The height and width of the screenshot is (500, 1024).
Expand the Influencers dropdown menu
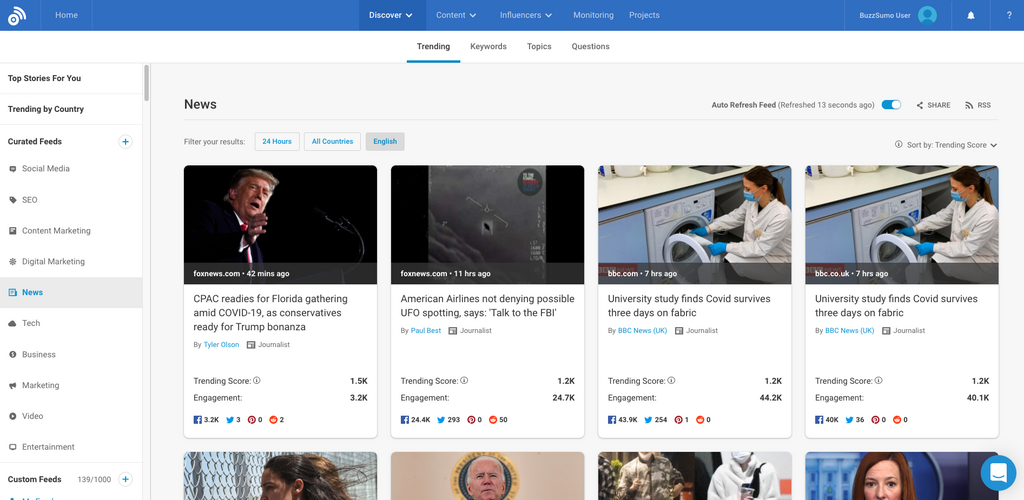tap(526, 15)
